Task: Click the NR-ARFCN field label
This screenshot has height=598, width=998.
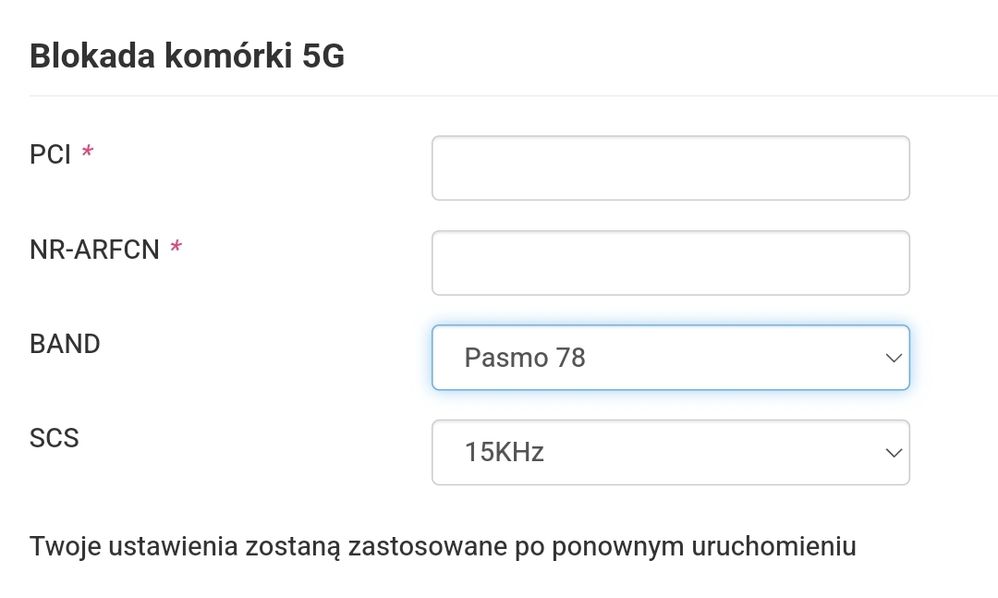Action: point(95,250)
